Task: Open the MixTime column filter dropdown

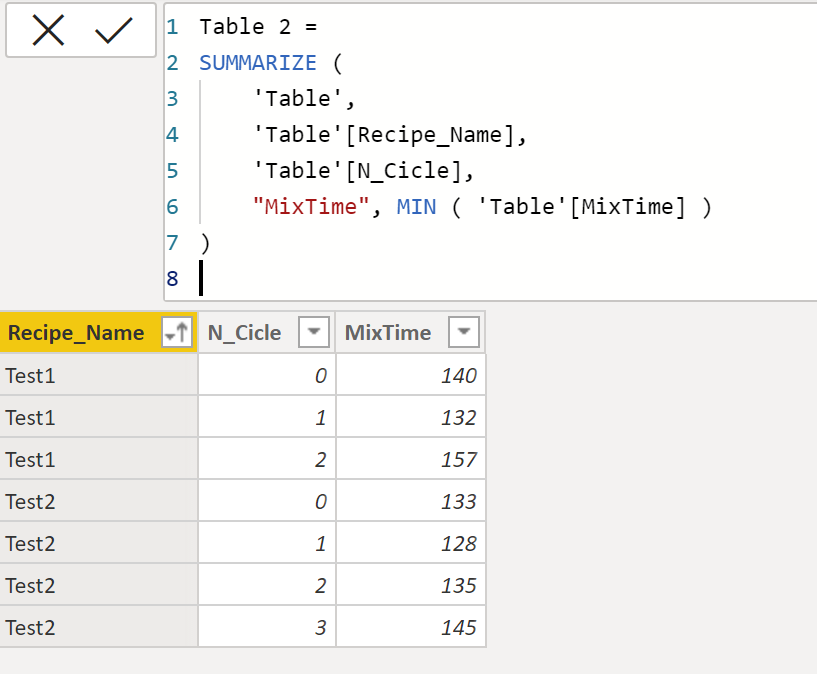Action: 464,332
